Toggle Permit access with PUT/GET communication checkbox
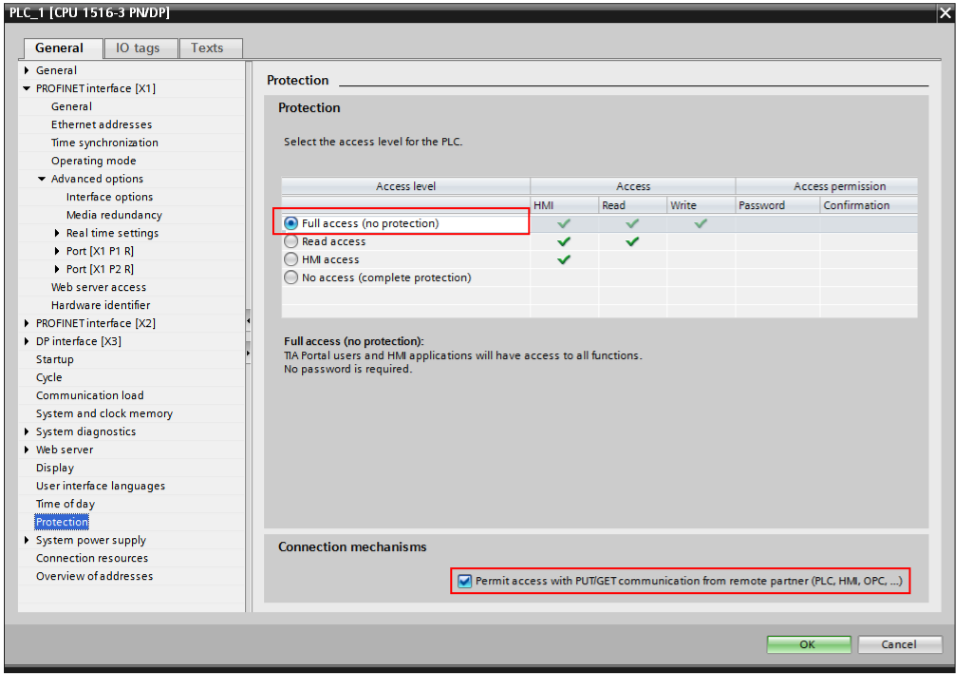This screenshot has height=678, width=961. [x=465, y=581]
